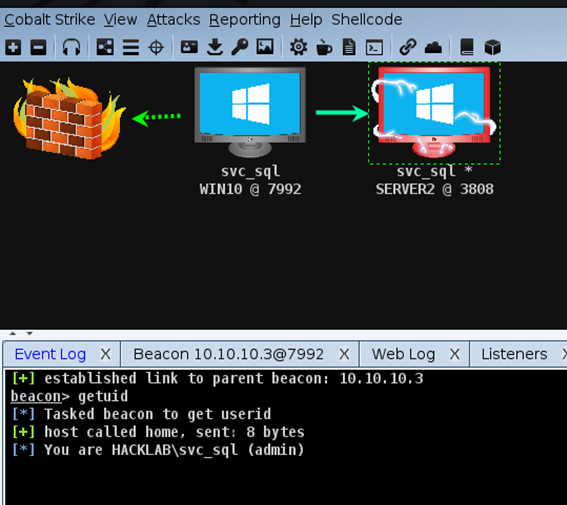Open credentials via ID card icon
This screenshot has width=567, height=505.
point(189,47)
